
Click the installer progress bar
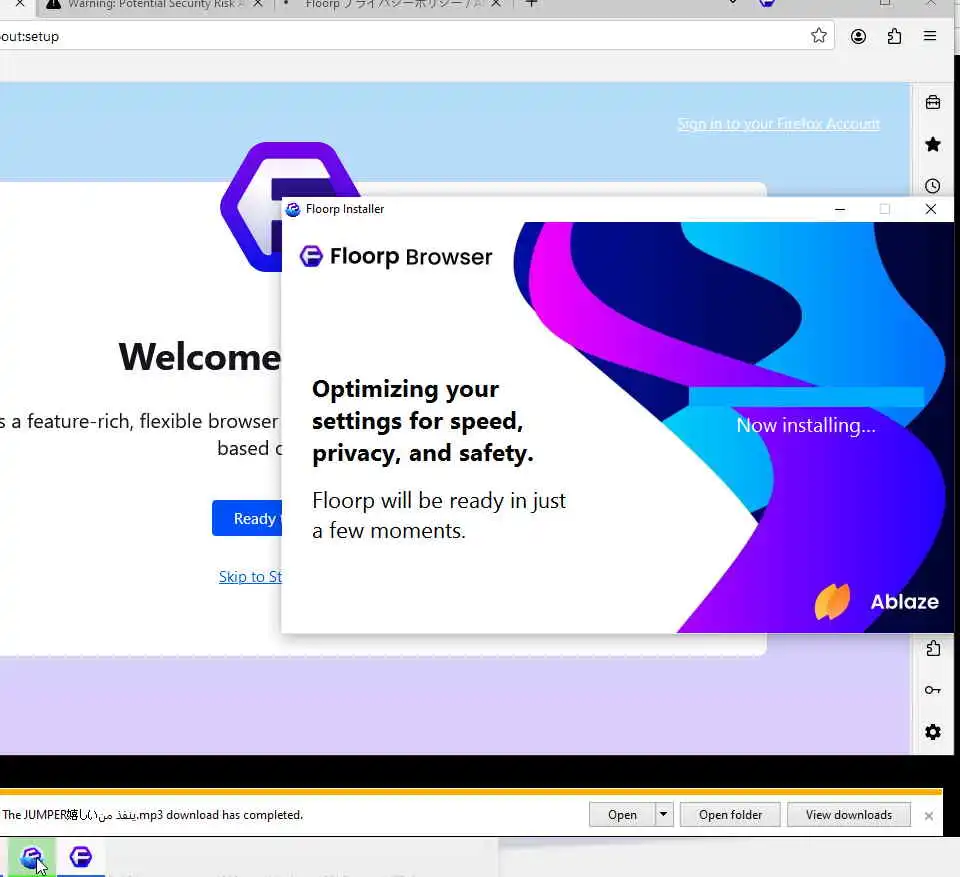point(806,397)
